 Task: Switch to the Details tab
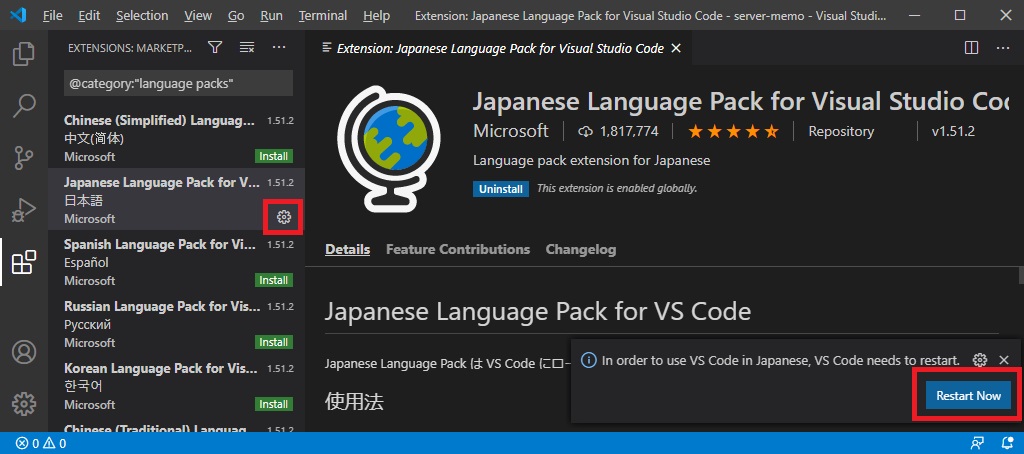347,250
